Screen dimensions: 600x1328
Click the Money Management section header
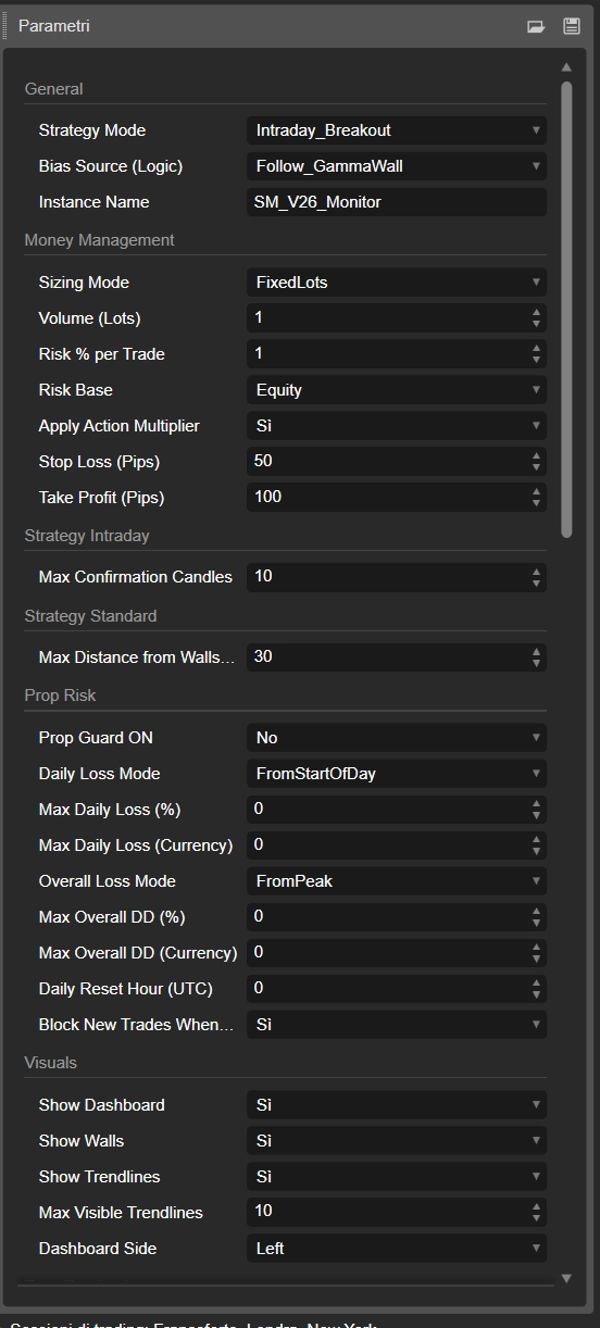99,241
